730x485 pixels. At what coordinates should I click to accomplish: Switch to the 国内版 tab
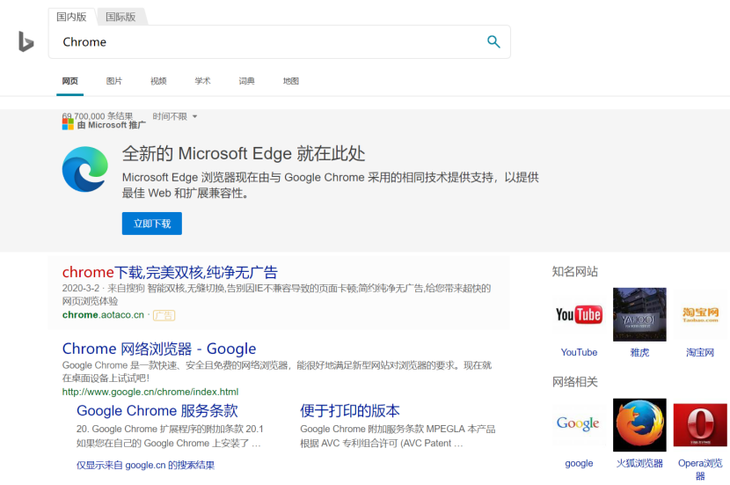[72, 17]
